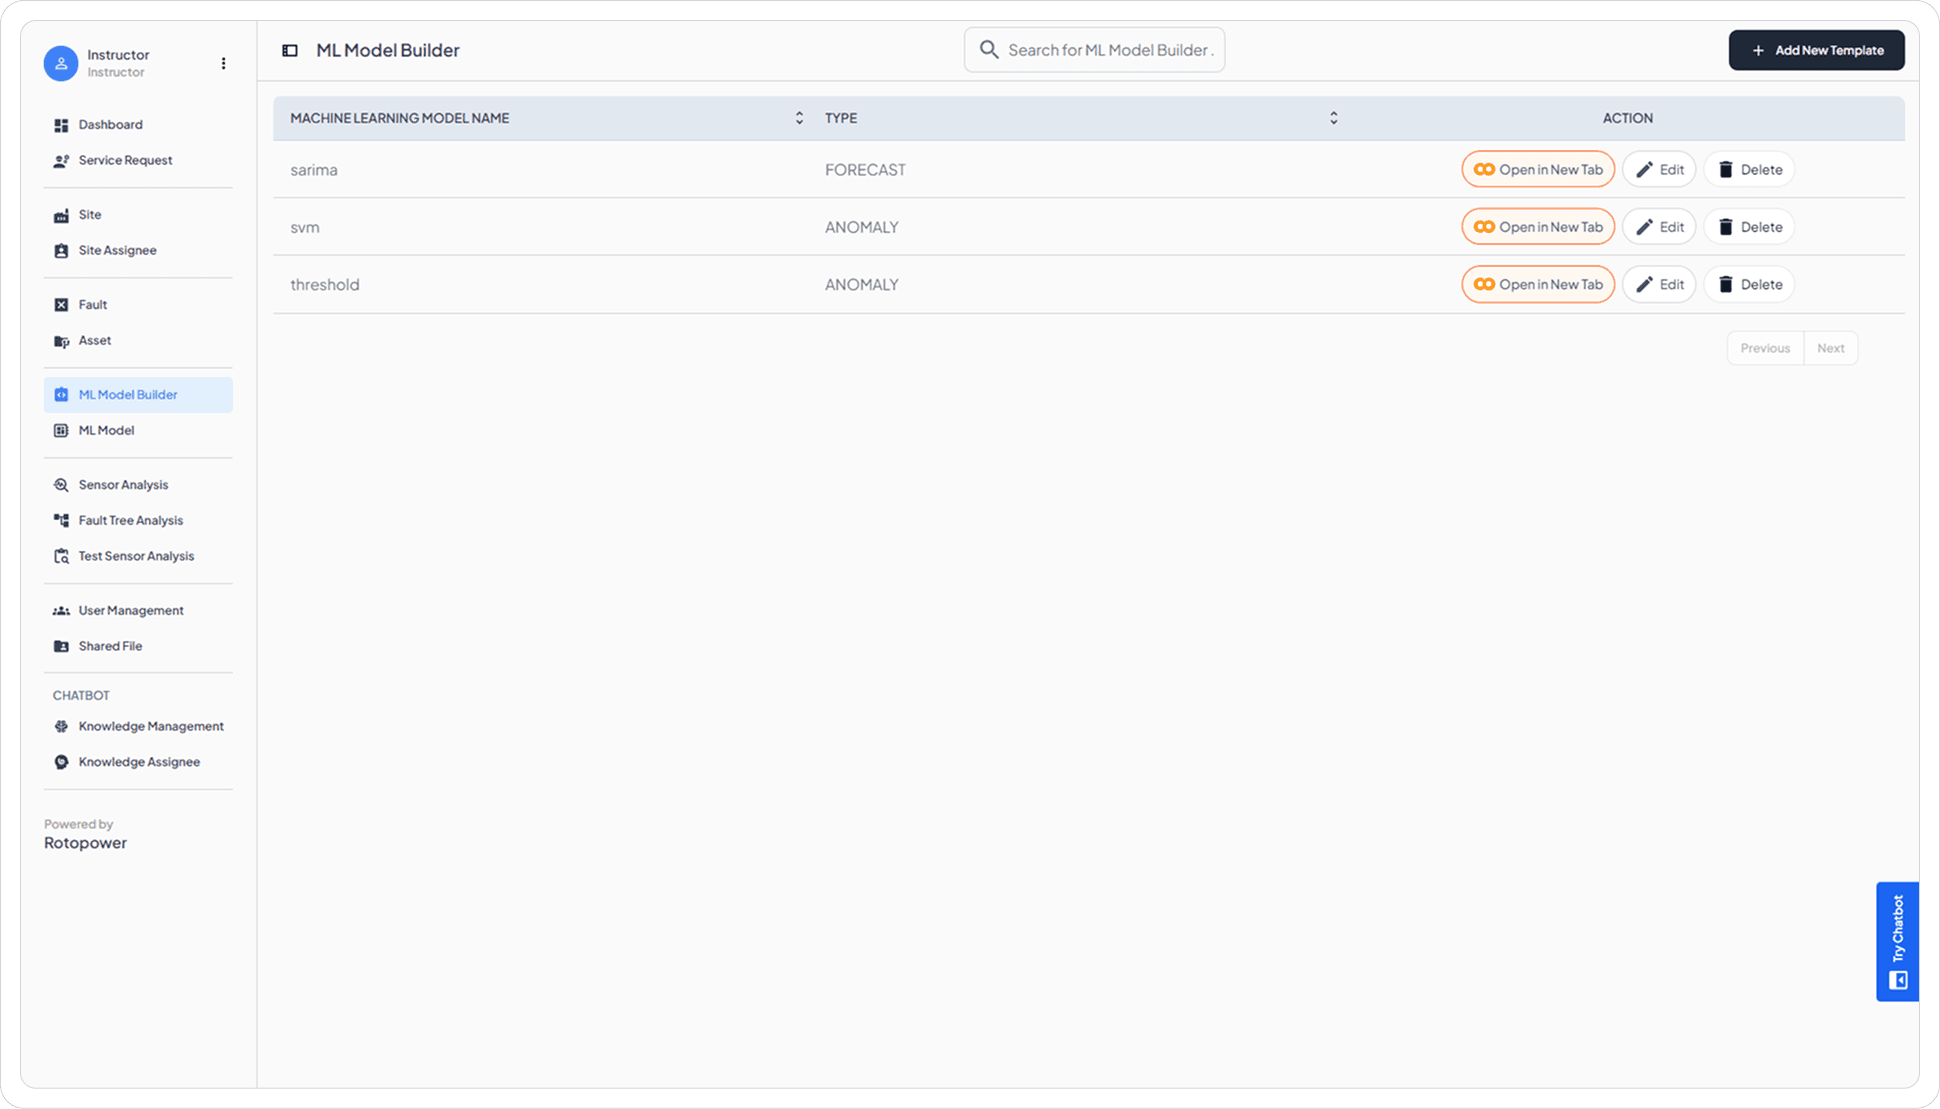The image size is (1940, 1109).
Task: Click the Dashboard grid icon in sidebar
Action: [x=61, y=125]
